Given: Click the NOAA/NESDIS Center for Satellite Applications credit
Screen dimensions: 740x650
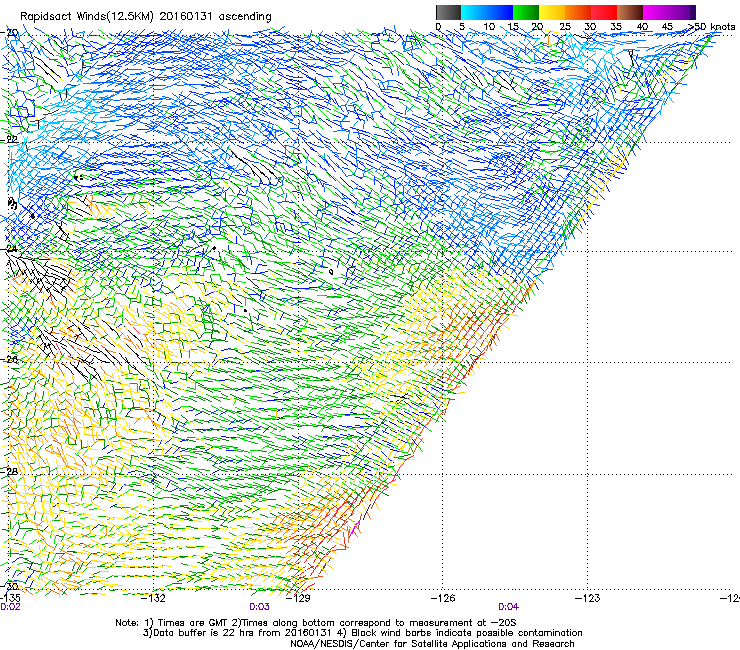Looking at the screenshot, I should point(432,644).
